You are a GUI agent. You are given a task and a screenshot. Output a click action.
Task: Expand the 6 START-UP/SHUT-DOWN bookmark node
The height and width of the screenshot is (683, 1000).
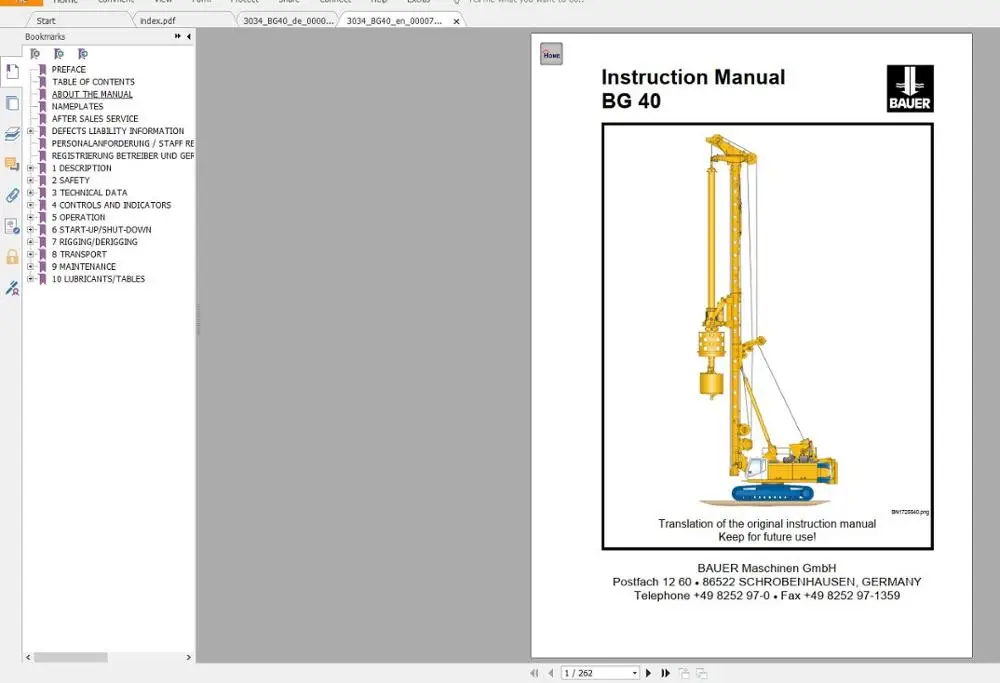pos(31,230)
